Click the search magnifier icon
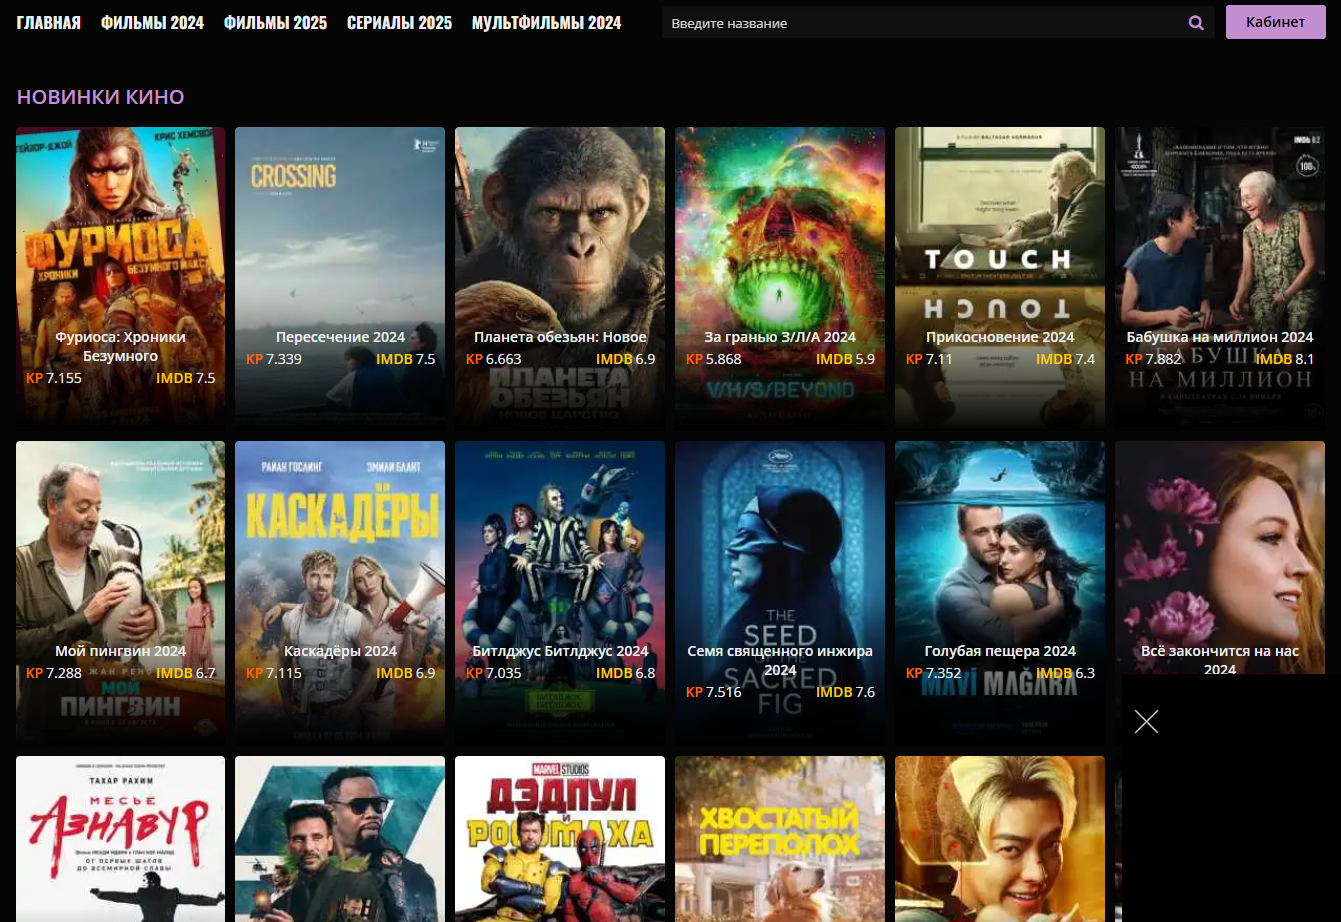1341x922 pixels. (1196, 23)
